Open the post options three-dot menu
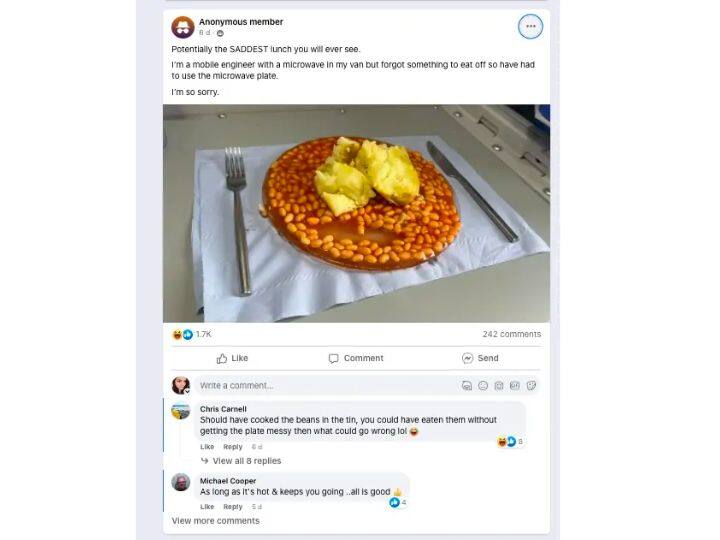The image size is (720, 540). pos(530,27)
